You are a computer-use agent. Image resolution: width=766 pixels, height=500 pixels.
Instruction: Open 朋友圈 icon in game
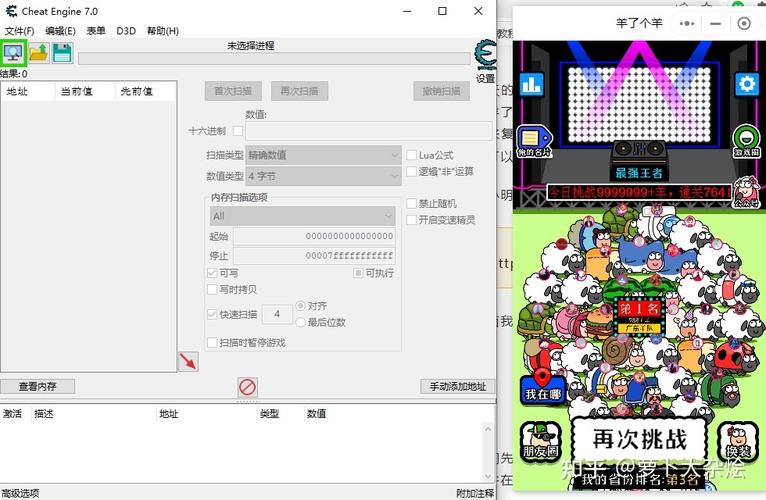(540, 441)
